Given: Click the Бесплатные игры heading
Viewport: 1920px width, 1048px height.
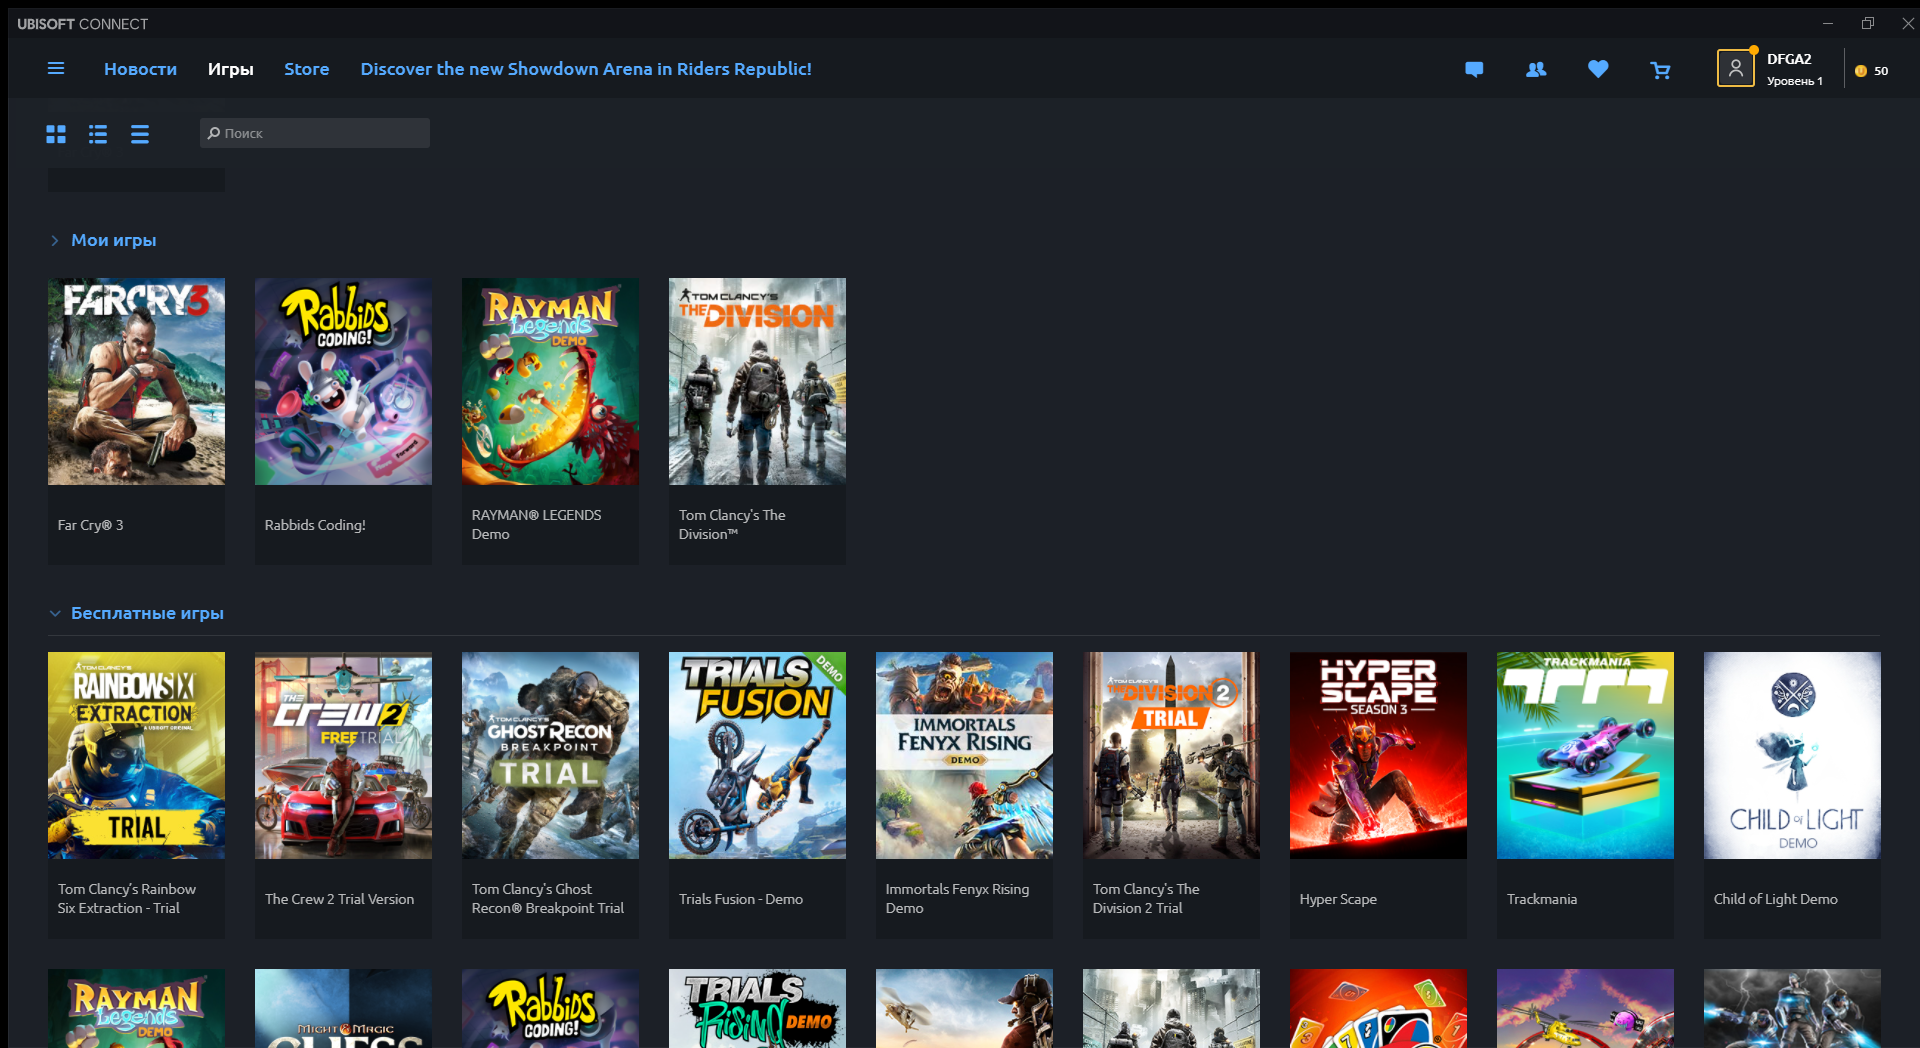Looking at the screenshot, I should (x=147, y=613).
